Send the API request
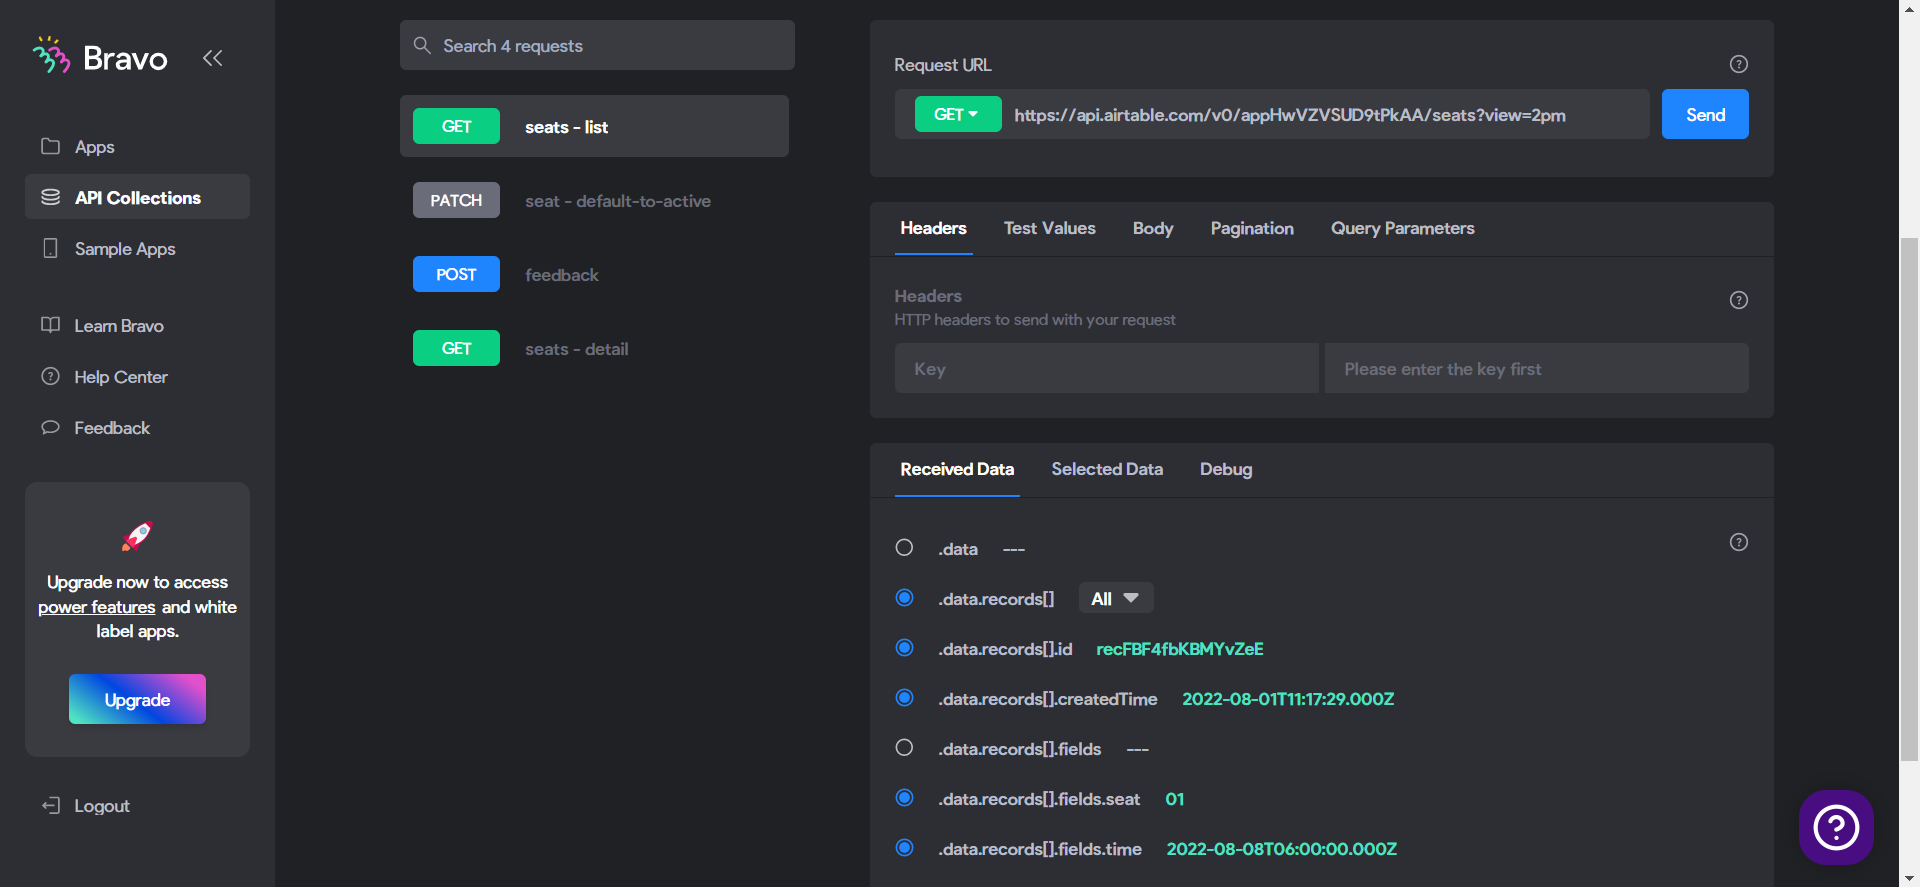The width and height of the screenshot is (1920, 887). (1705, 114)
